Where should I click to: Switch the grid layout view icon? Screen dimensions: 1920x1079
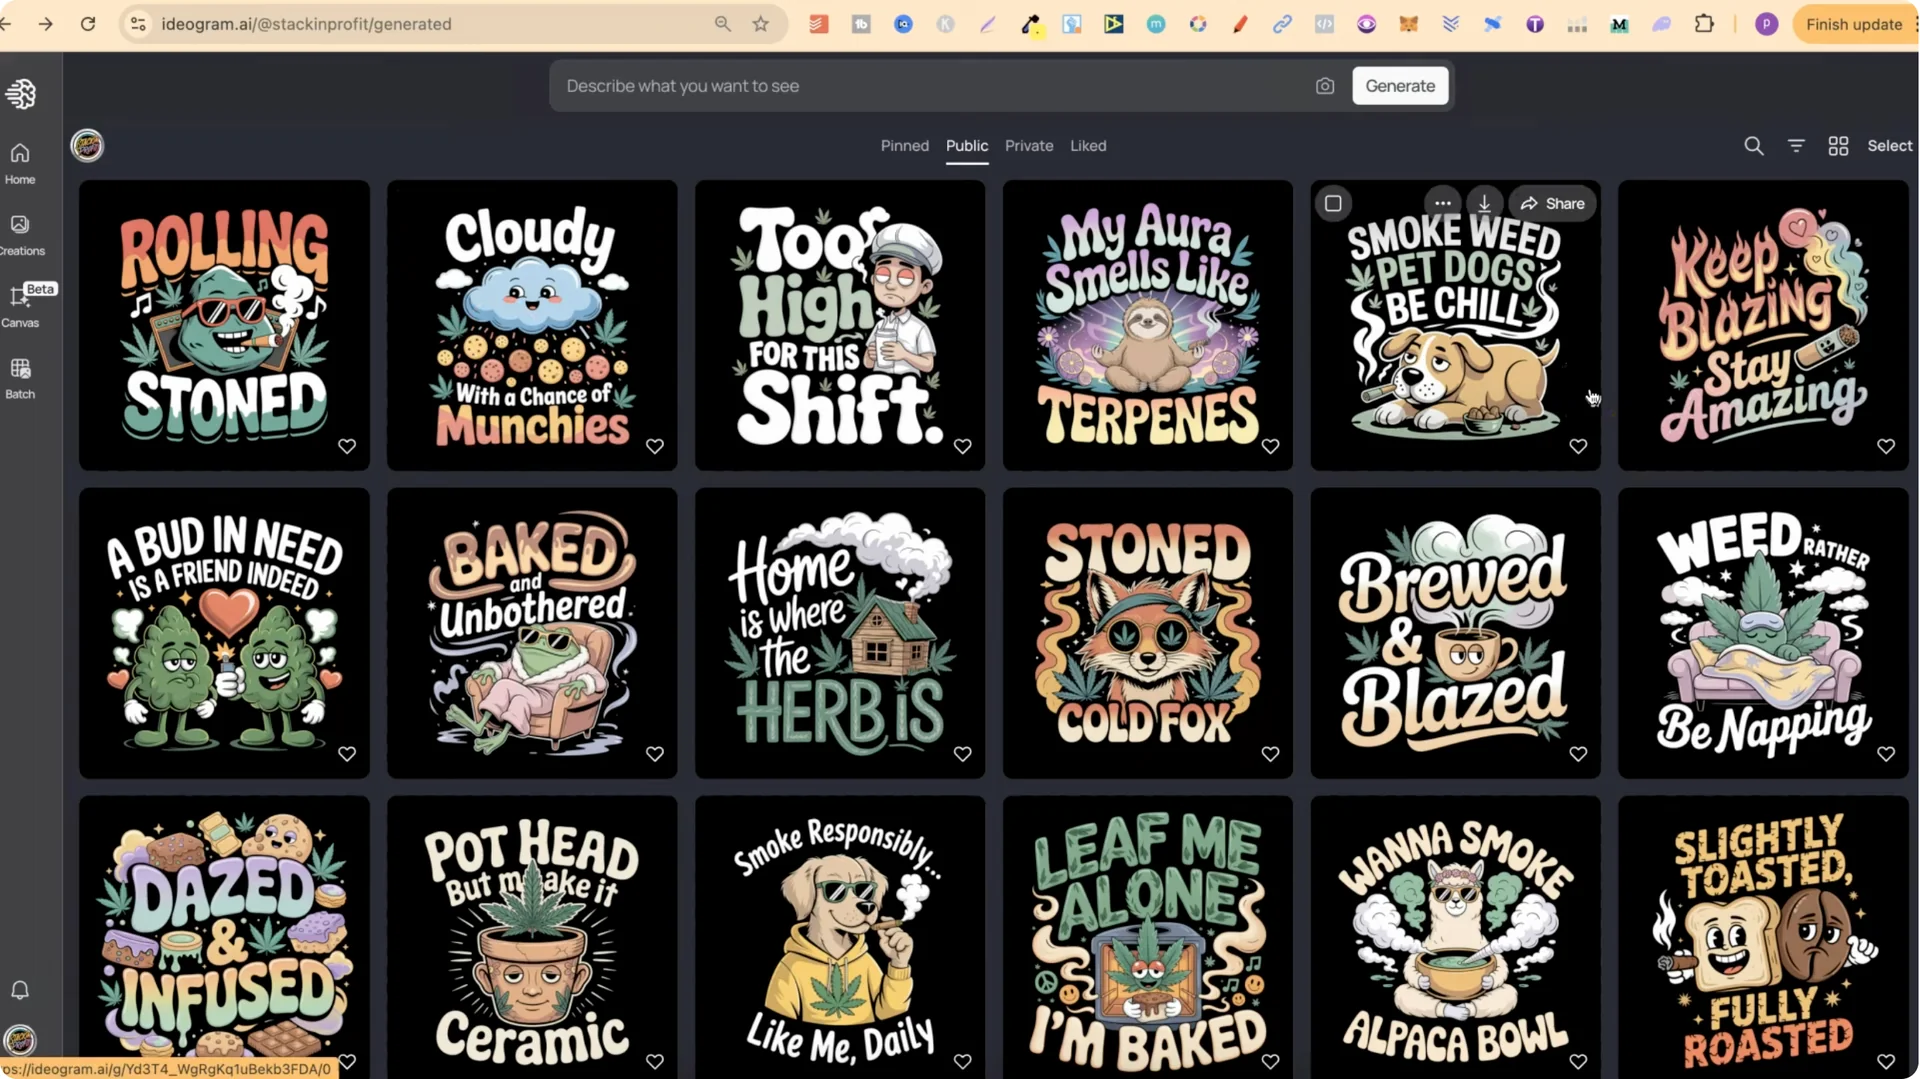(x=1838, y=145)
